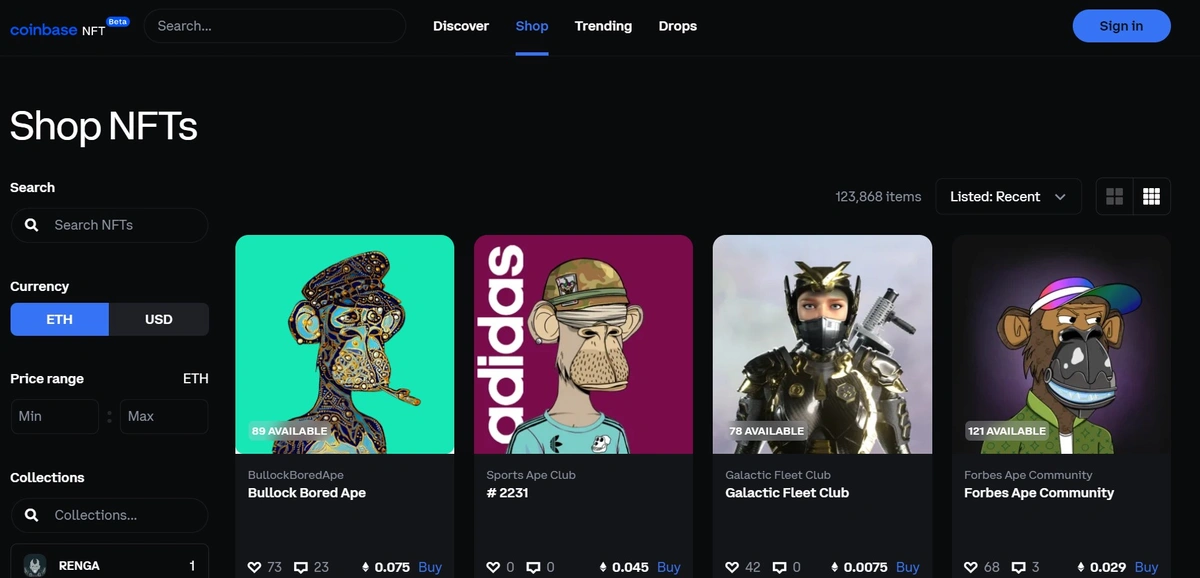Click the magnifier icon in Search NFTs

[32, 225]
